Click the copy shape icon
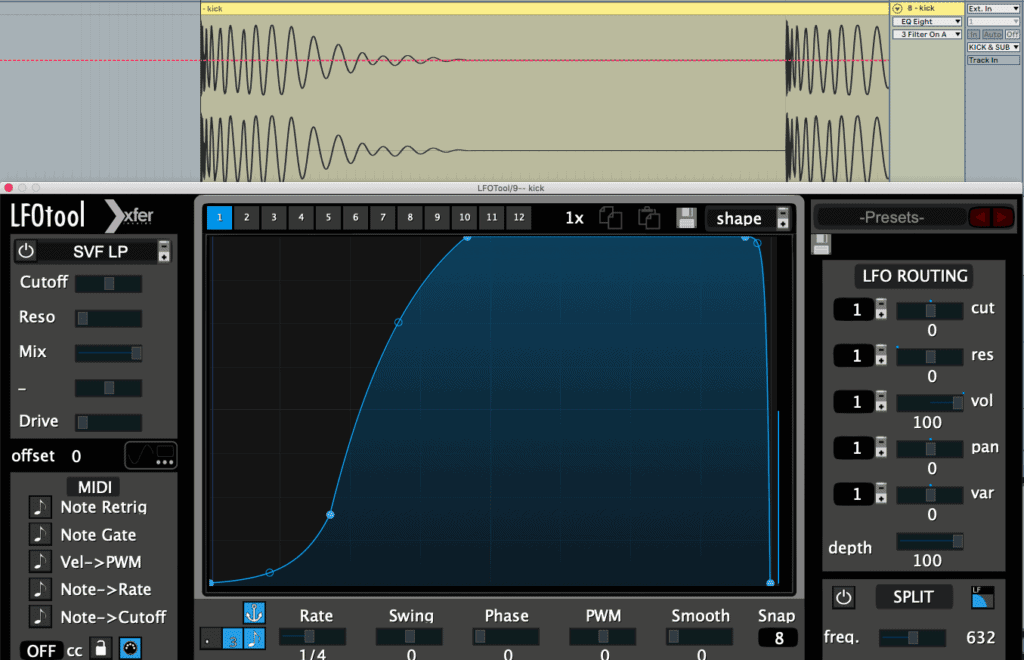 [611, 217]
